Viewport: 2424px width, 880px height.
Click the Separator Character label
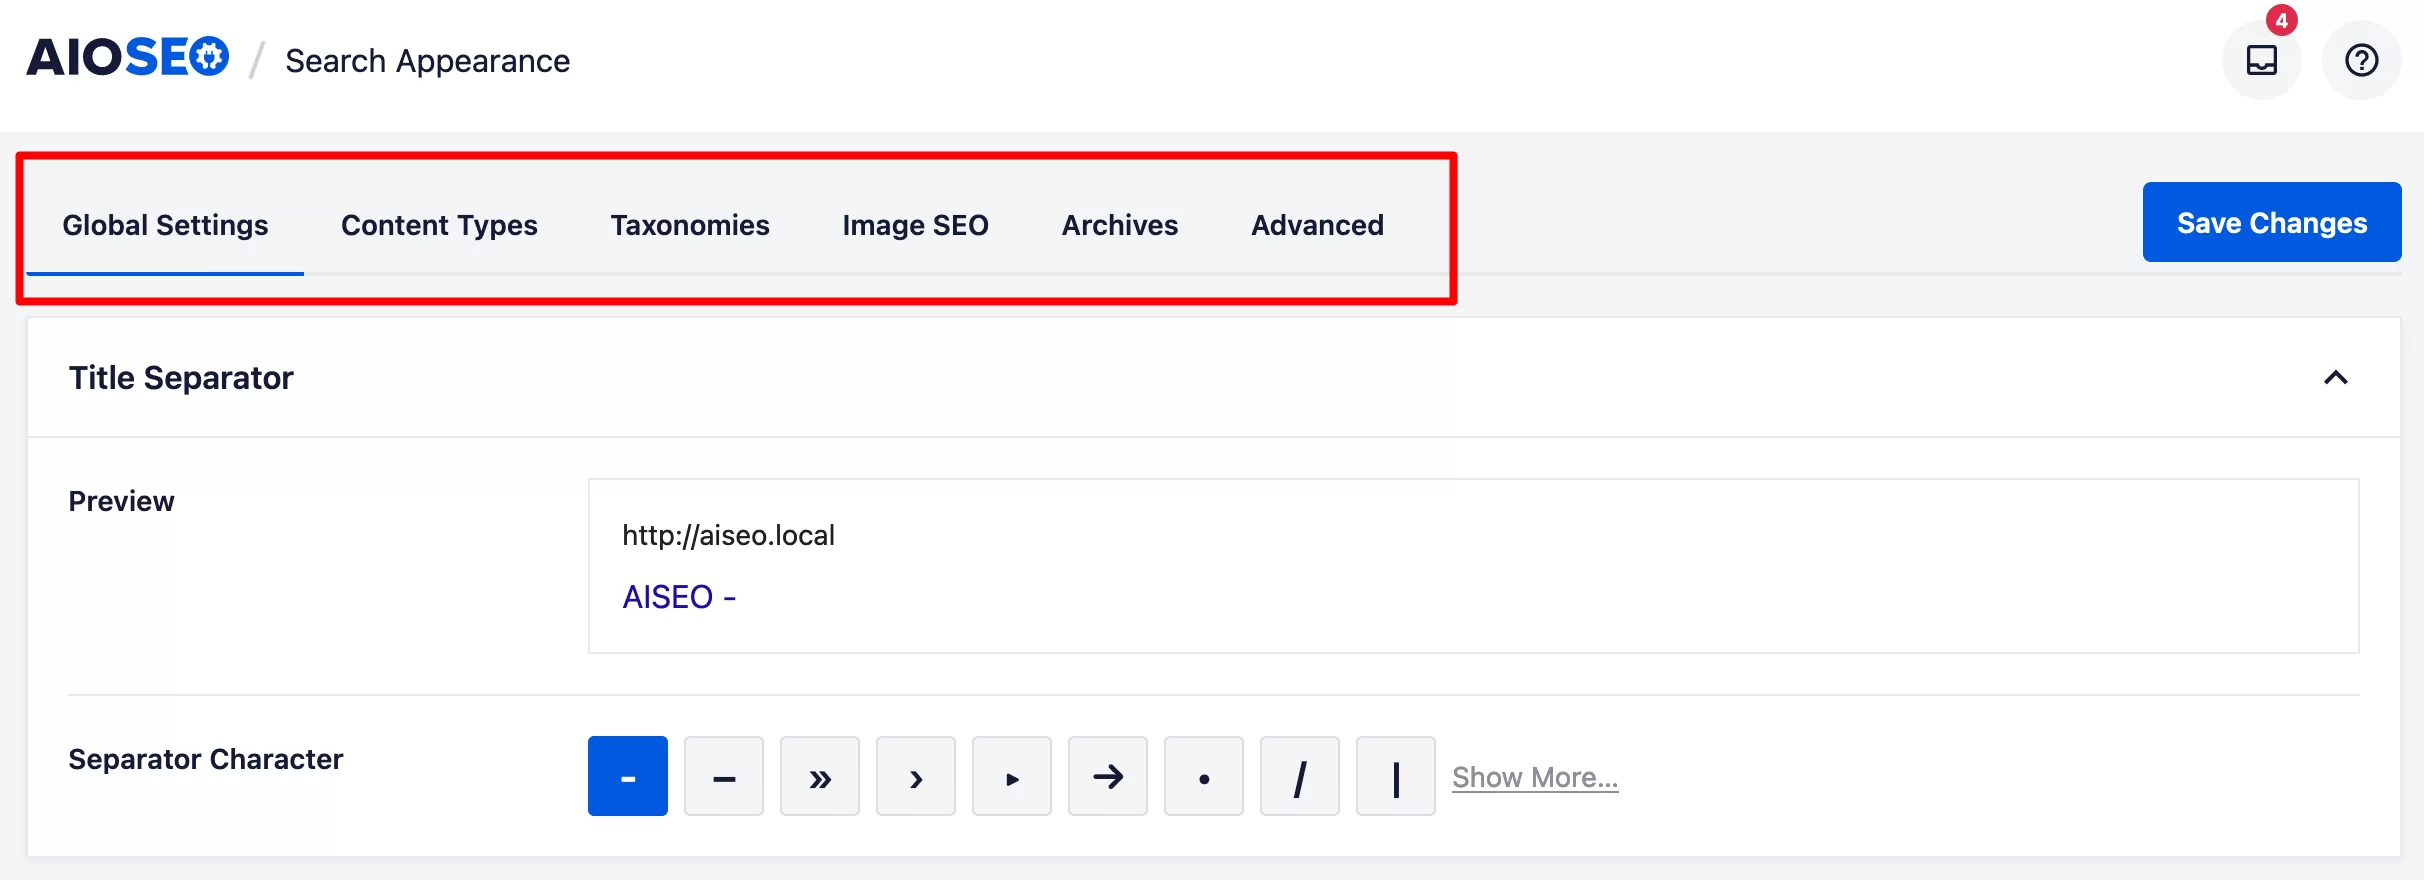pyautogui.click(x=206, y=759)
